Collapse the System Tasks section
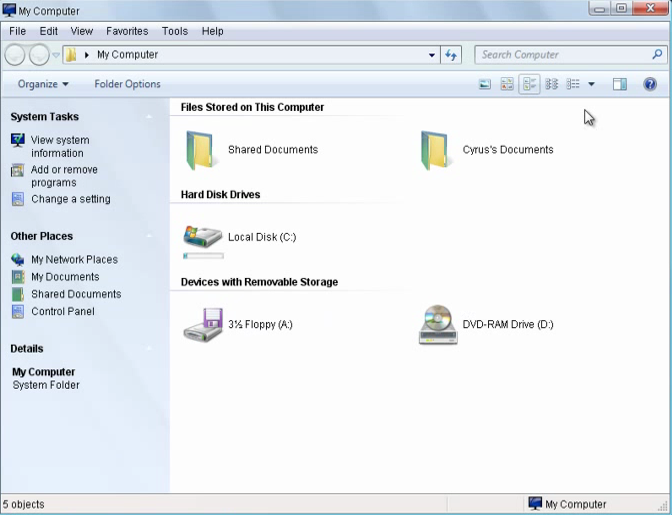This screenshot has height=515, width=672. pos(149,117)
